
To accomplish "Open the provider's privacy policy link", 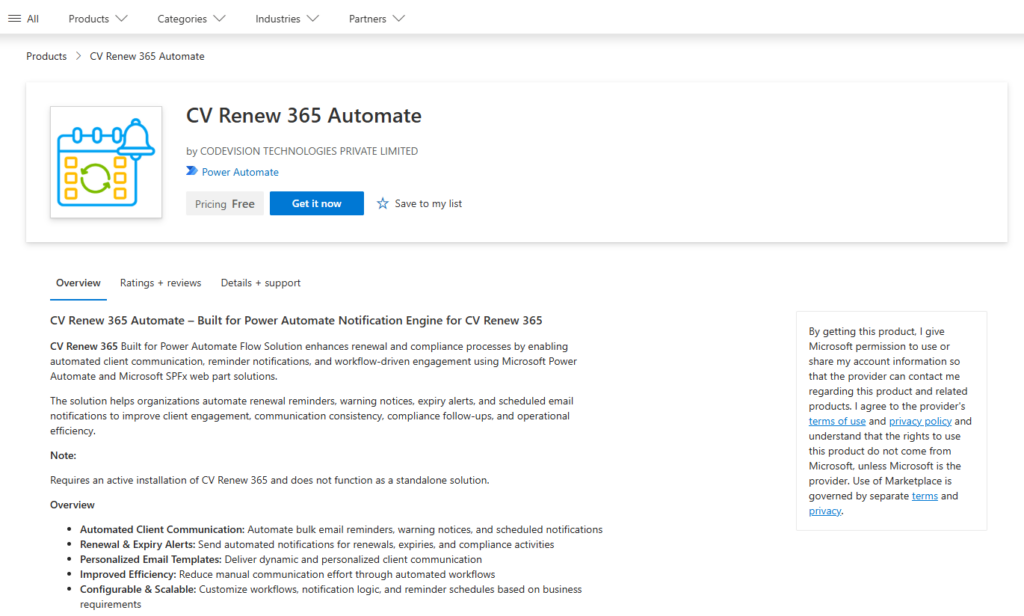I will coord(920,421).
